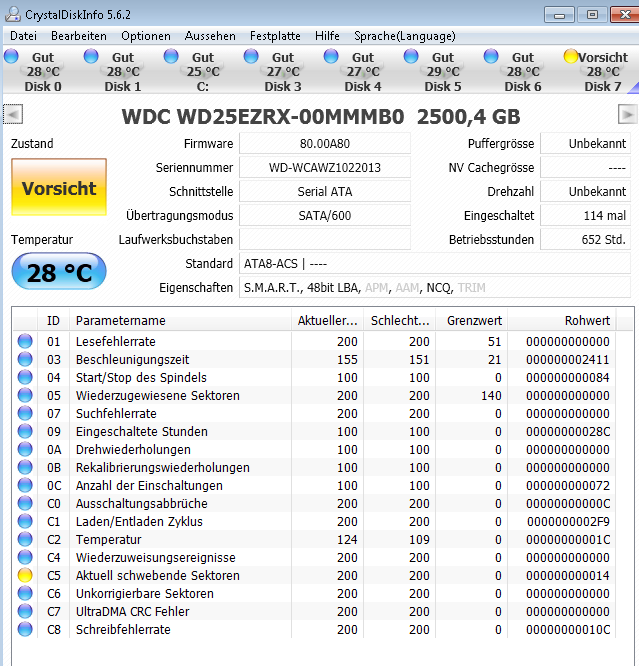Click status orb of Schreibfehlerrate row
This screenshot has width=639, height=666.
click(25, 629)
